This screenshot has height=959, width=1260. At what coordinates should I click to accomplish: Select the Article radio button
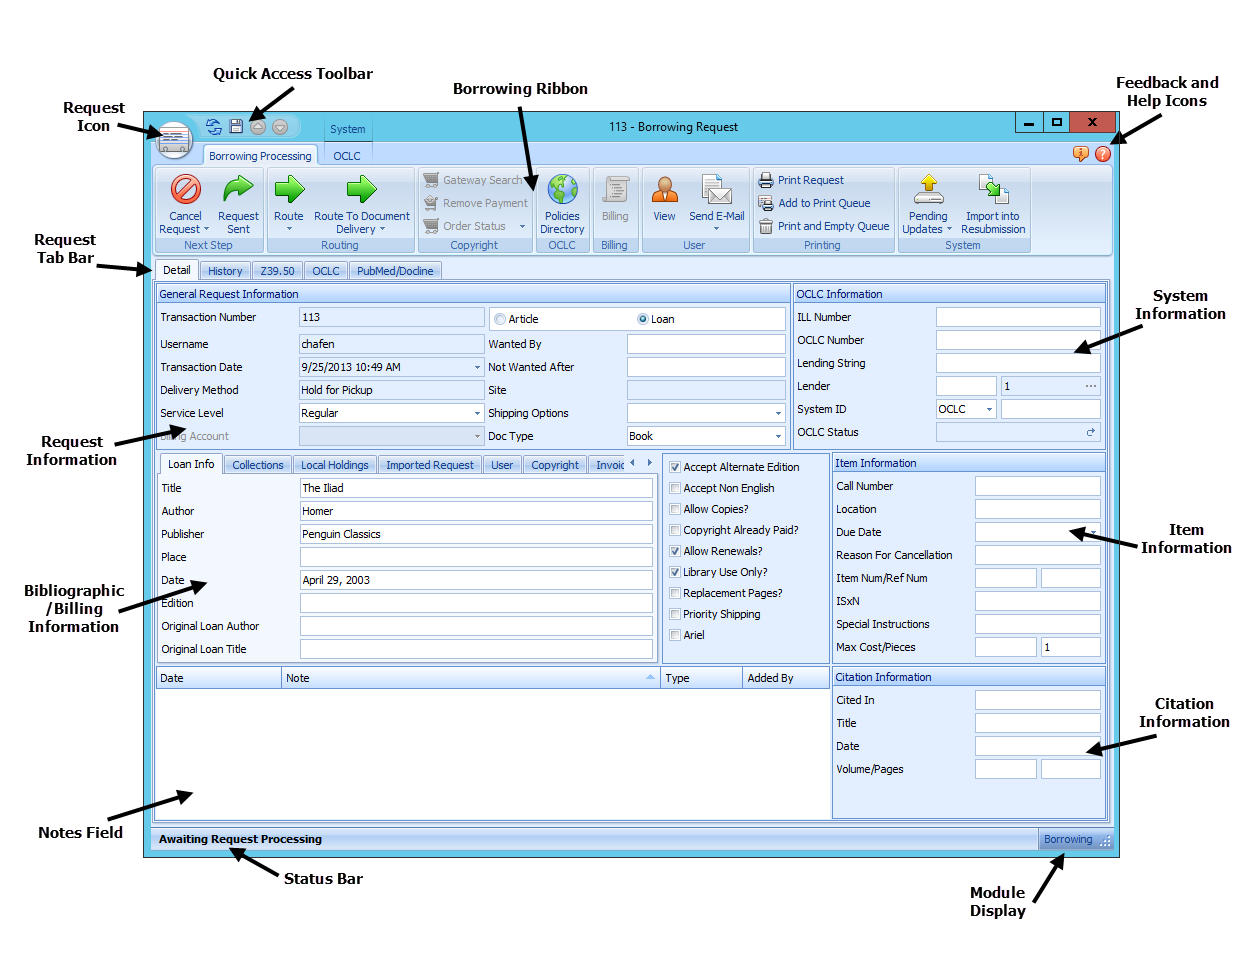499,318
